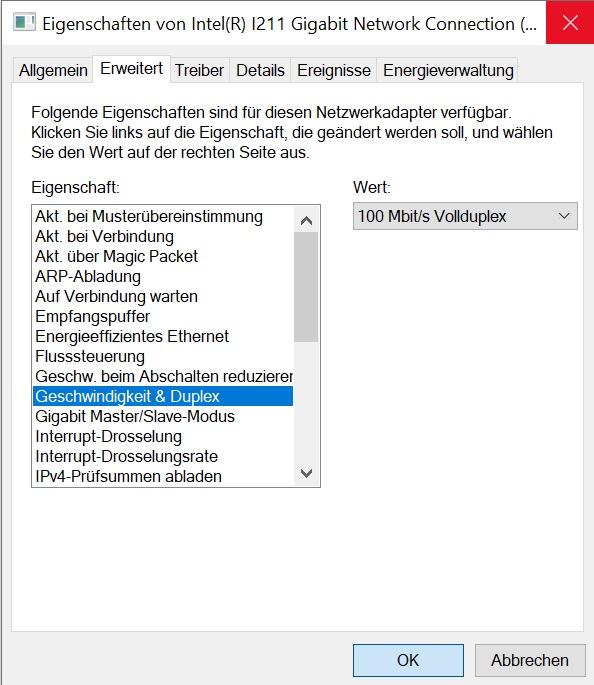Confirm changes with the OK button
Screen dimensions: 594x685
pos(408,660)
